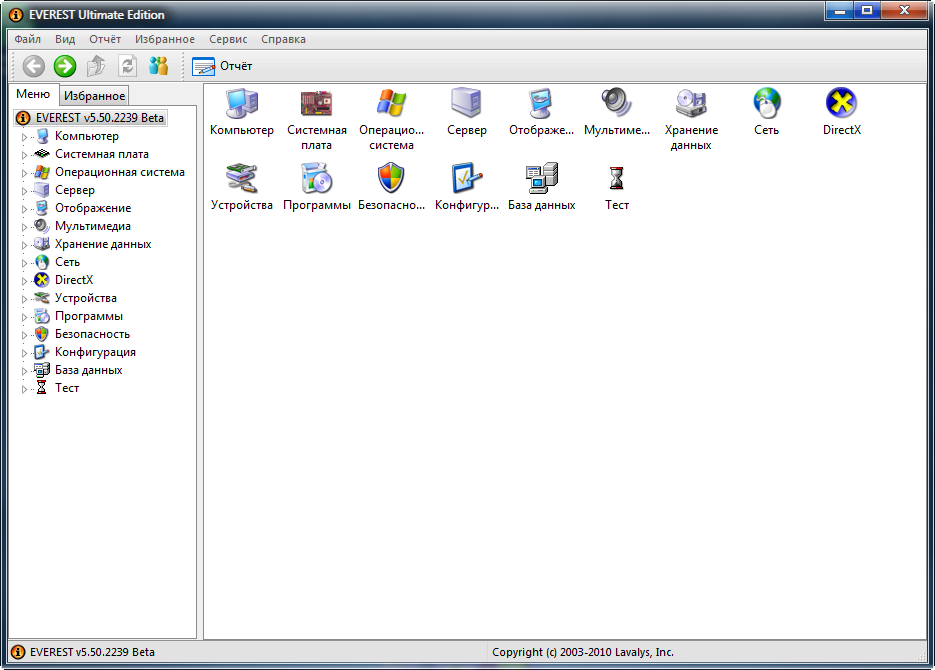Click the Up level toolbar button
The width and height of the screenshot is (935, 670).
[x=96, y=66]
